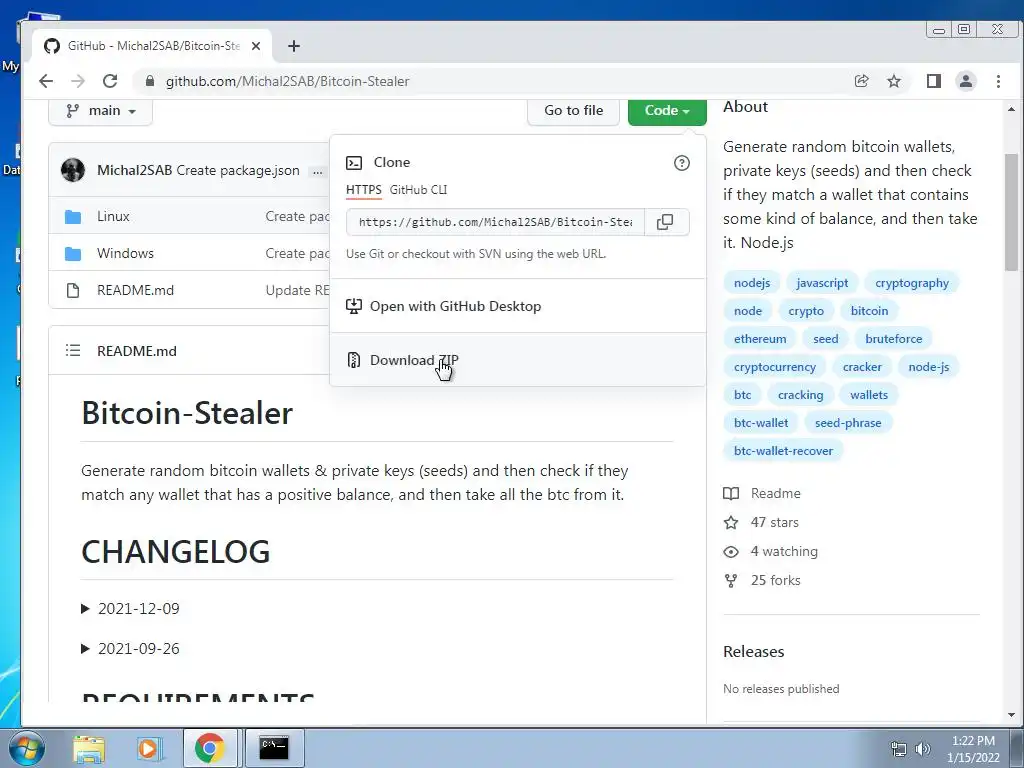
Task: Click the Go to file button
Action: [573, 110]
